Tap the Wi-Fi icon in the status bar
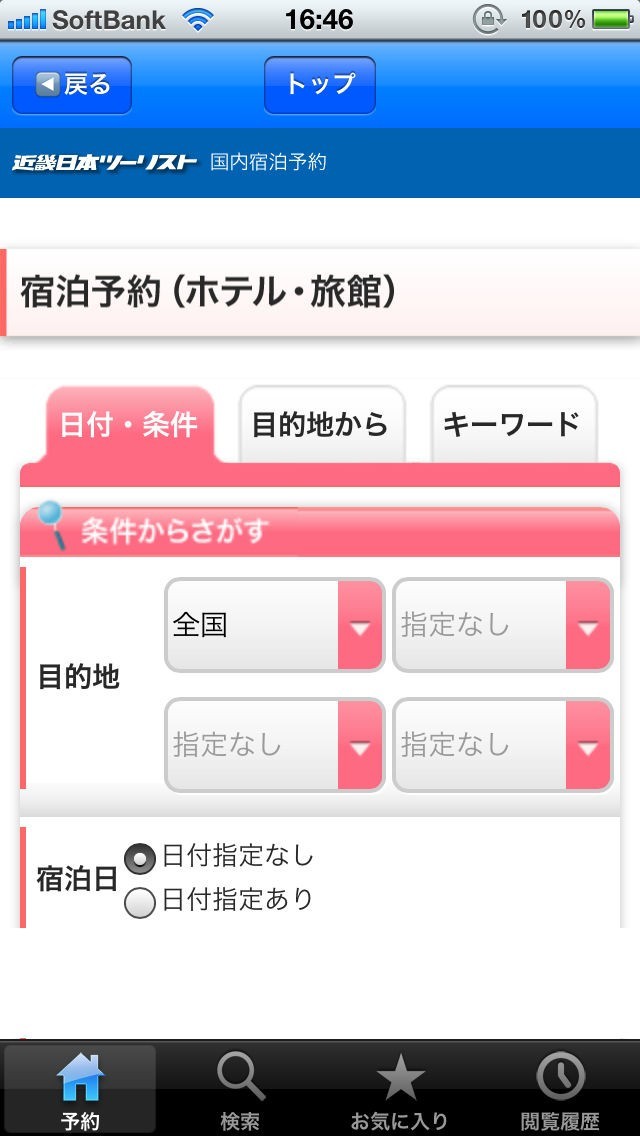 [199, 19]
